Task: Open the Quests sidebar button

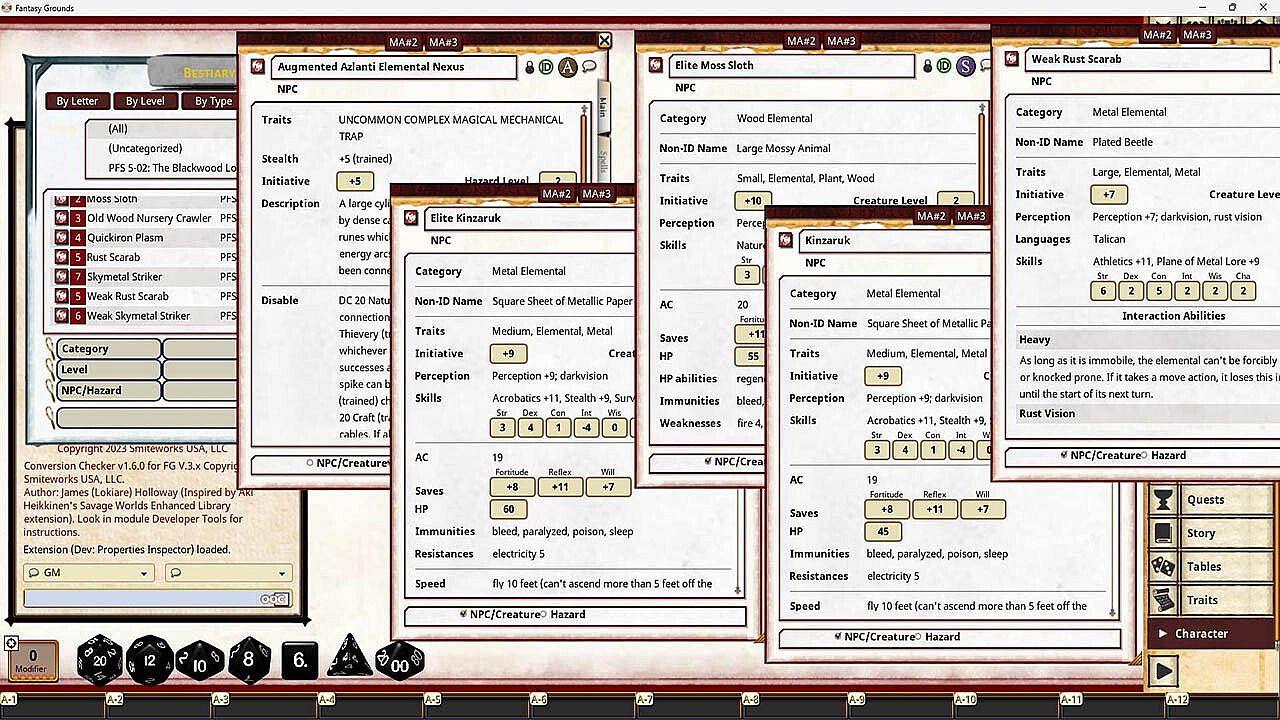Action: coord(1211,500)
